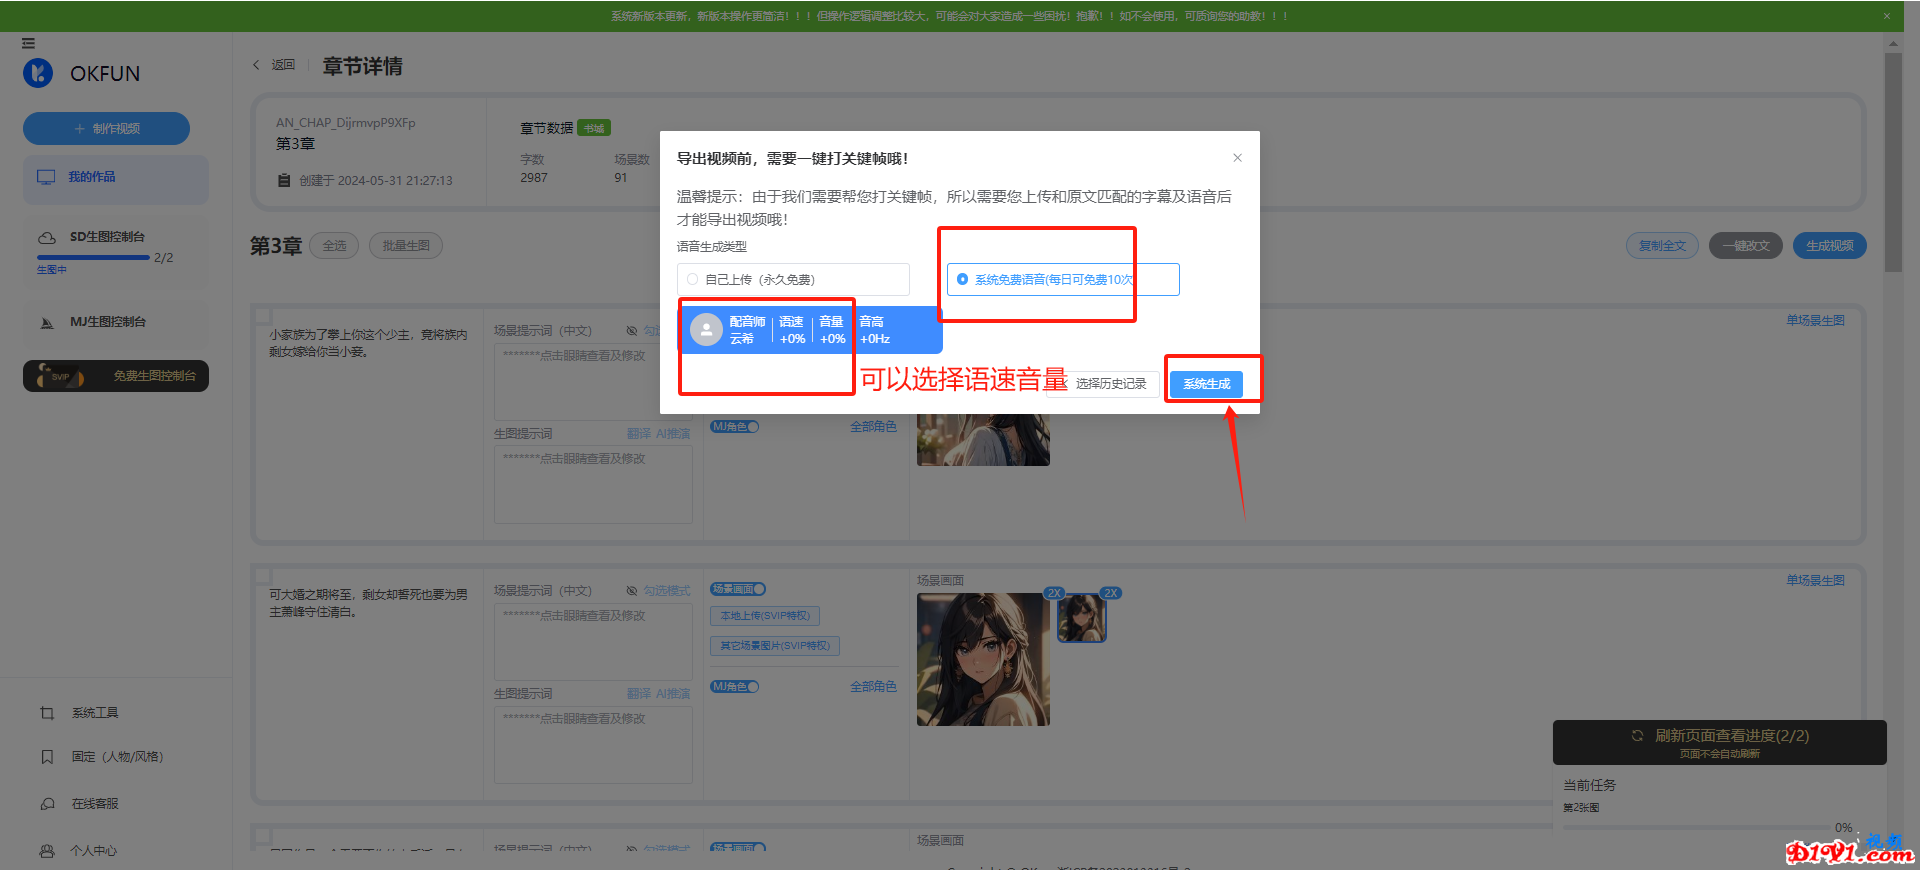Click 全部角色 in the first scene card
The image size is (1920, 870).
(873, 427)
